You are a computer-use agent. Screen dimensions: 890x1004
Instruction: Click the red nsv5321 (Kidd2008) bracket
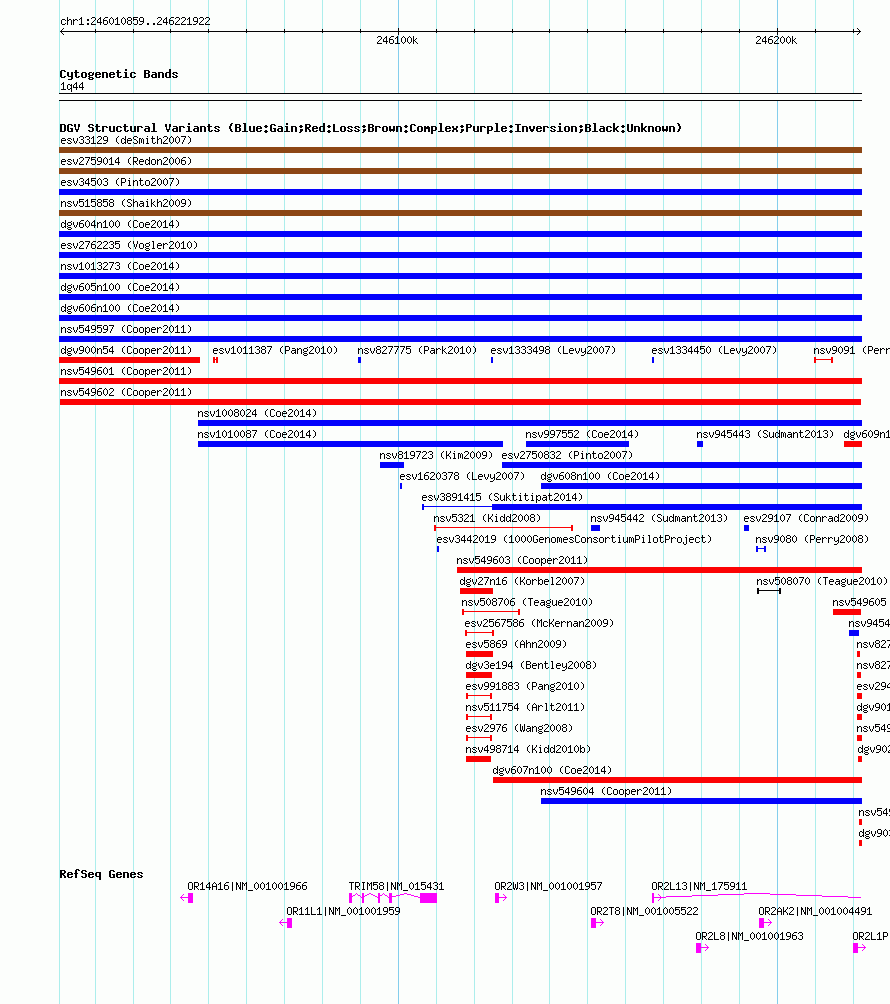click(x=503, y=528)
